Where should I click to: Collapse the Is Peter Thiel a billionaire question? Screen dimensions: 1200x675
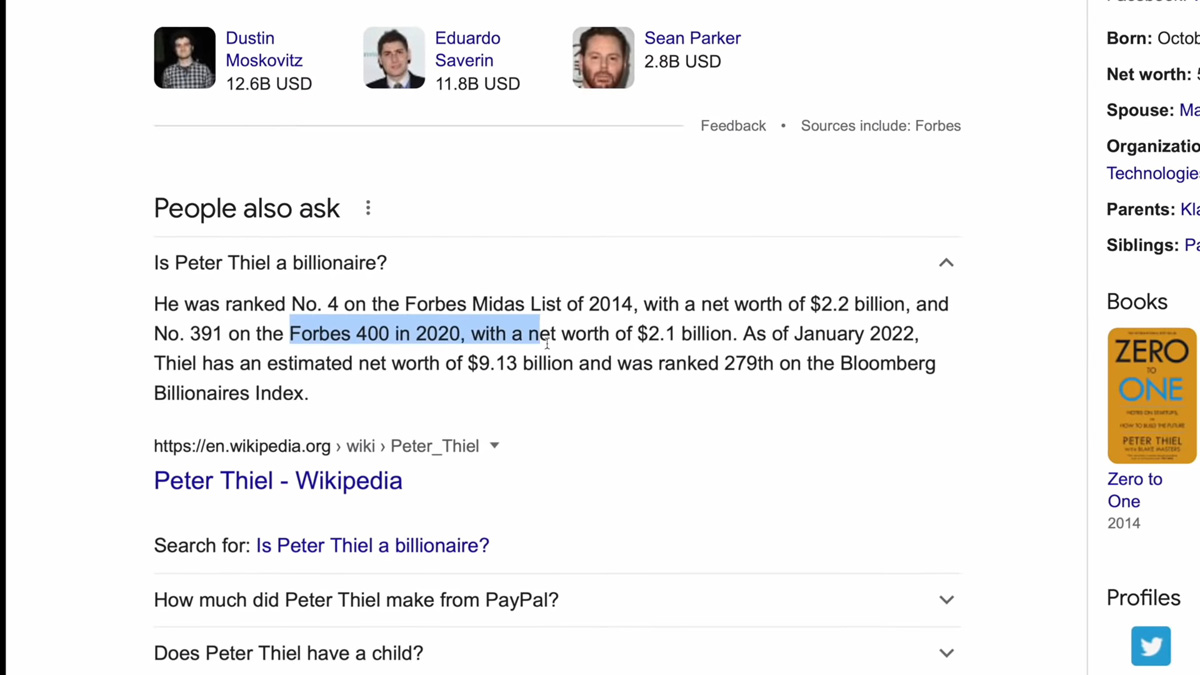(x=946, y=263)
